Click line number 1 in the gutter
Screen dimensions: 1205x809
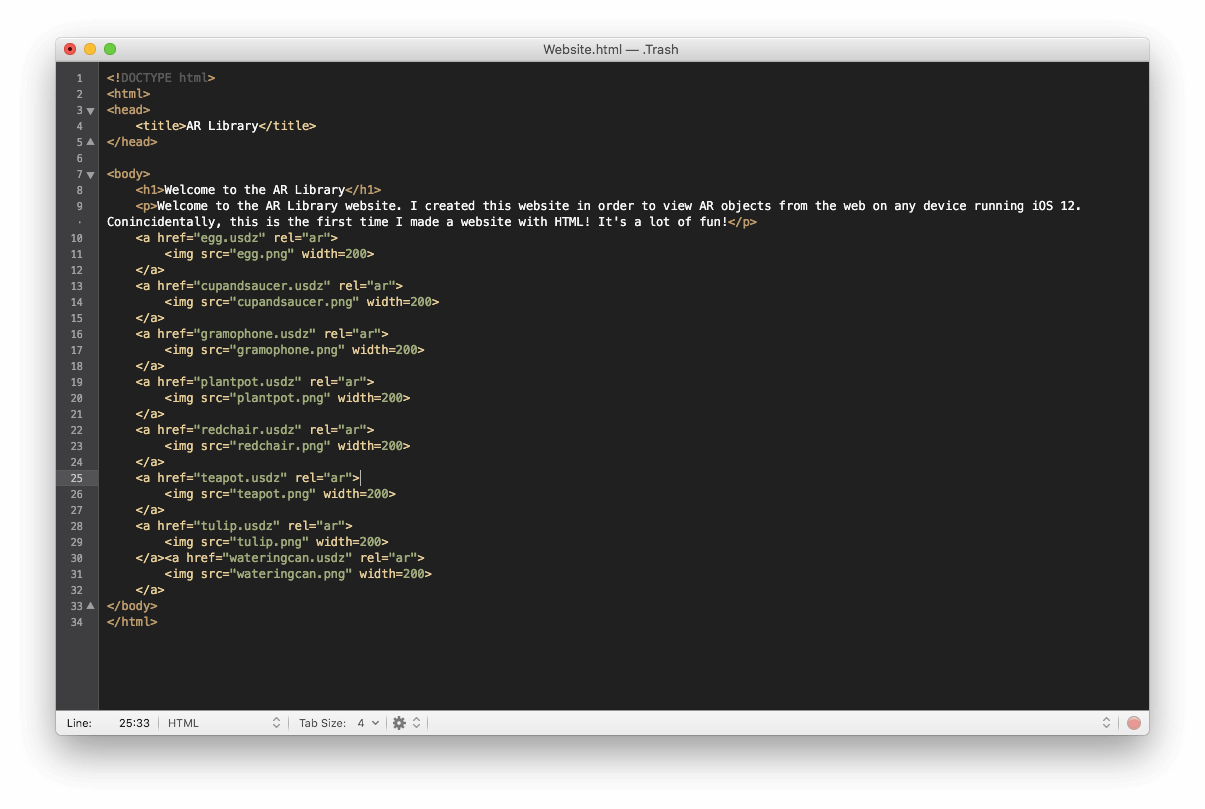coord(79,78)
